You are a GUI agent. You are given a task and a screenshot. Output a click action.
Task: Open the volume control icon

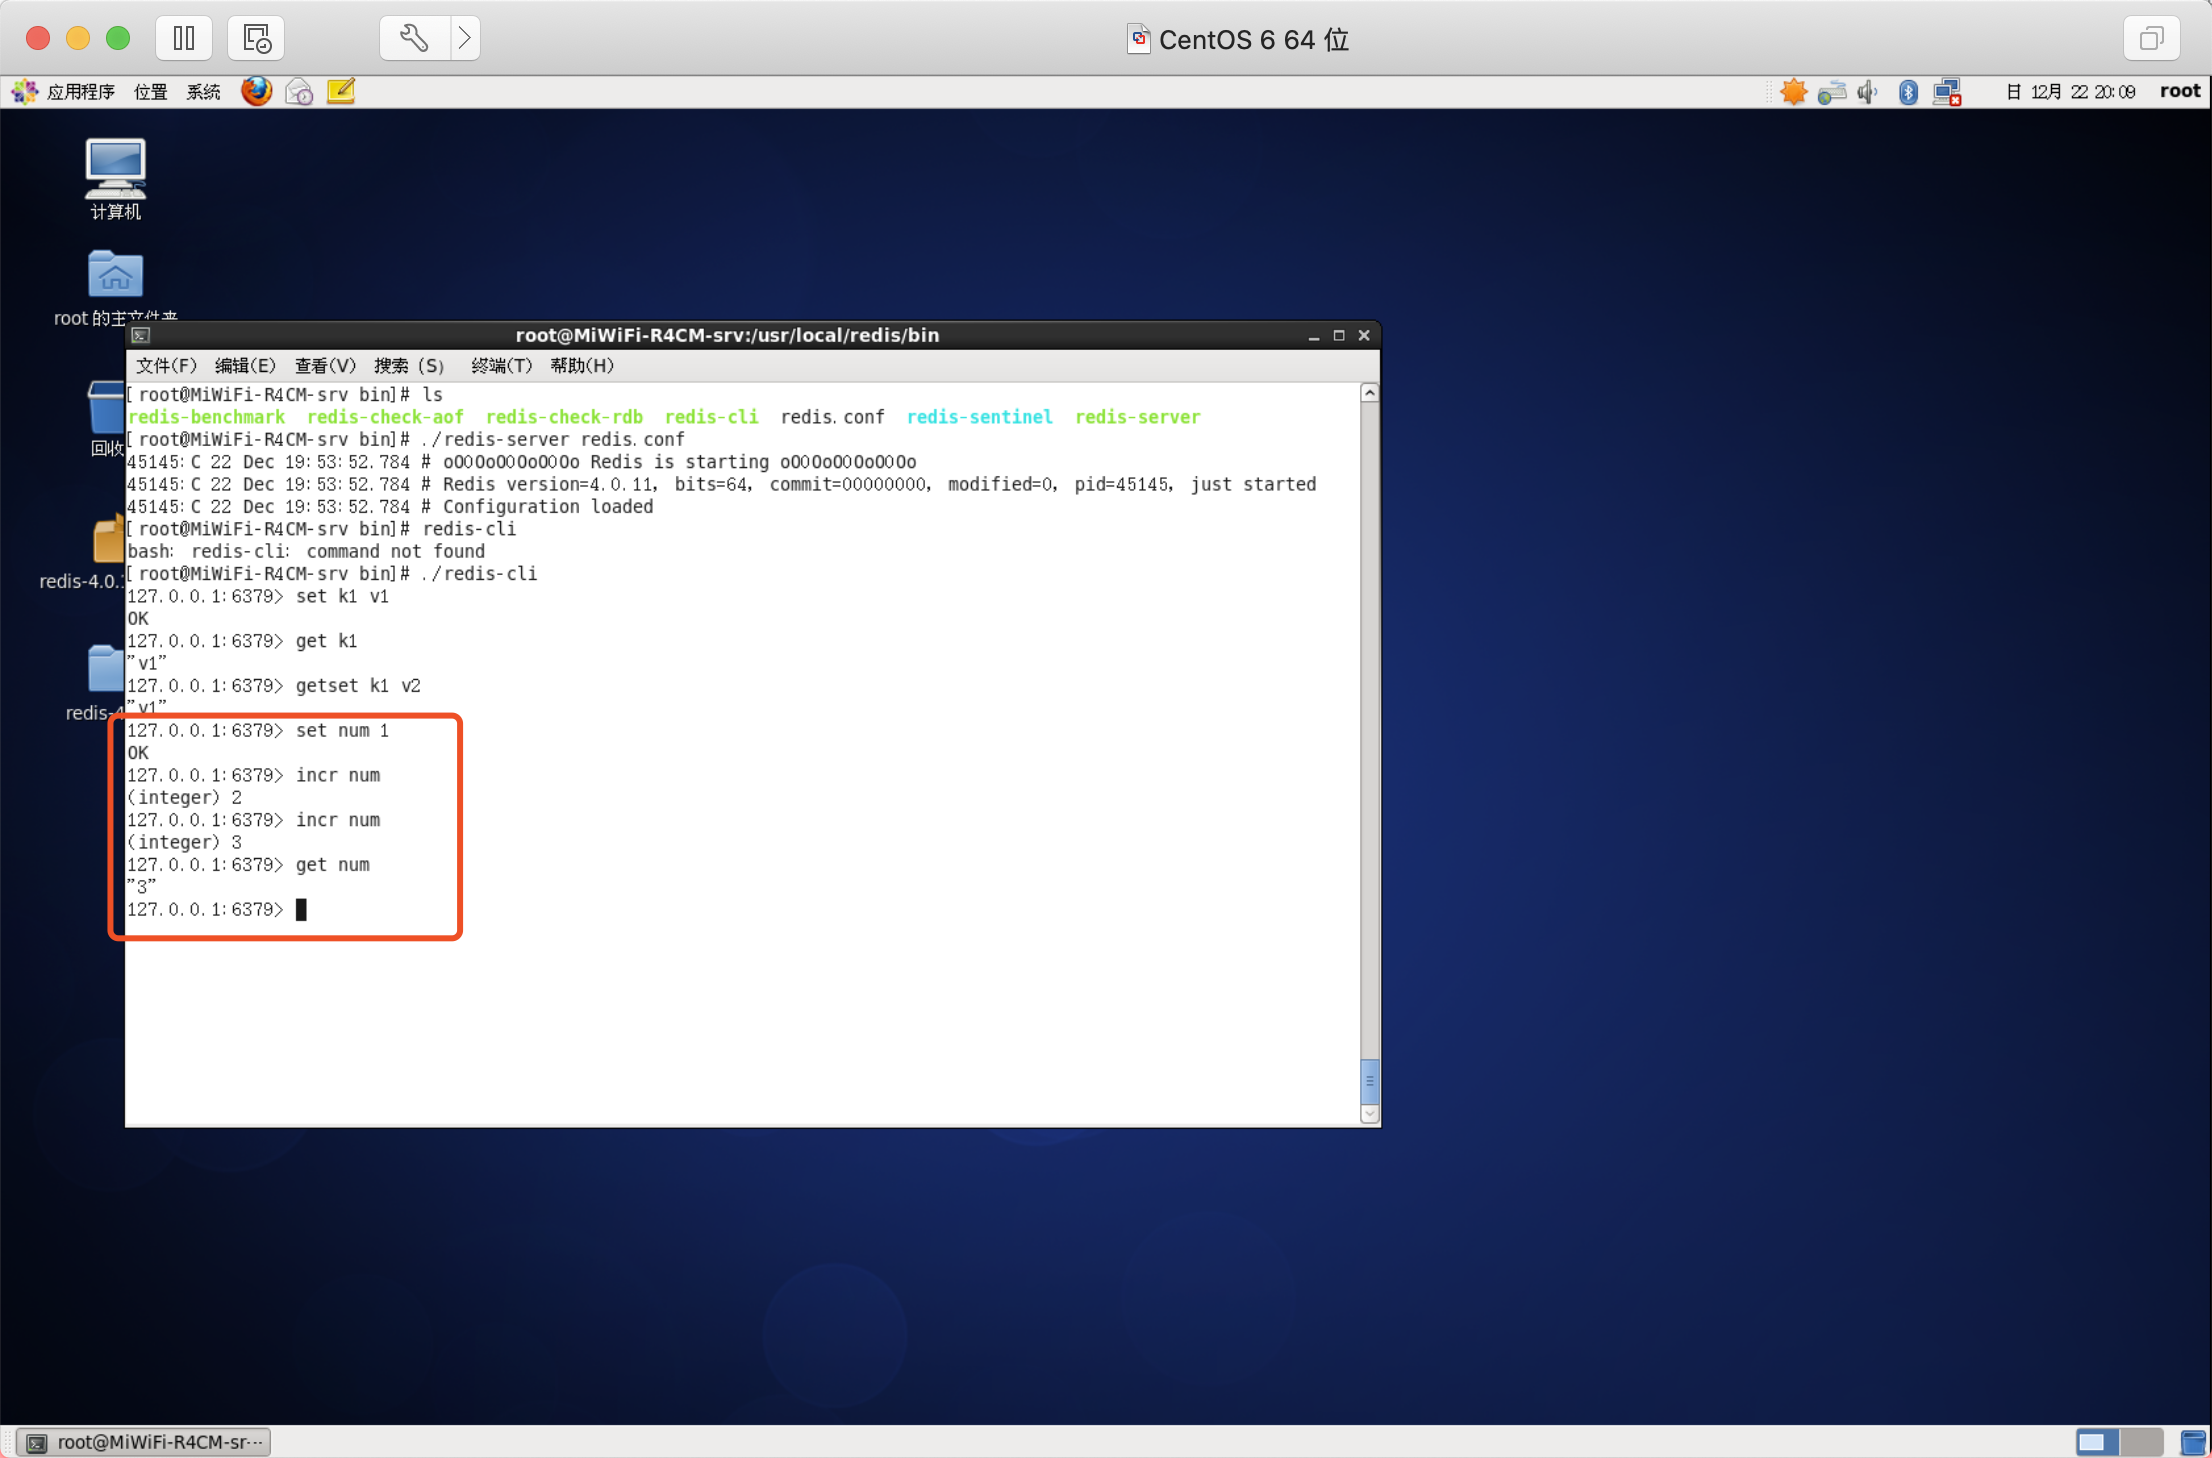(x=1867, y=92)
